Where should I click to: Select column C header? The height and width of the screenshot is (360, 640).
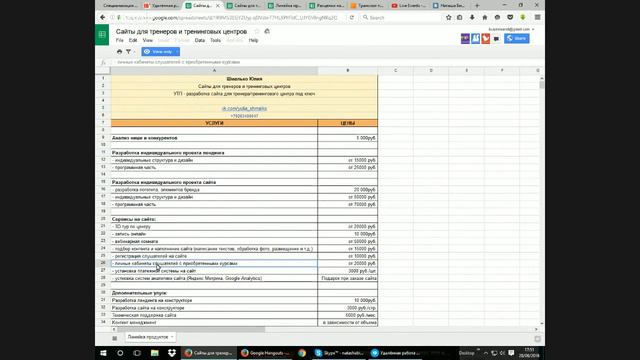coord(396,71)
